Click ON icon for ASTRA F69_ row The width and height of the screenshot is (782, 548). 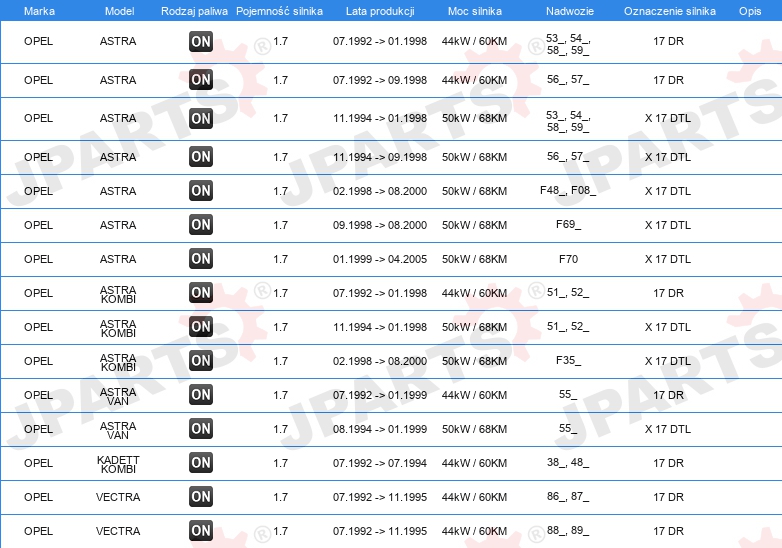(x=201, y=225)
